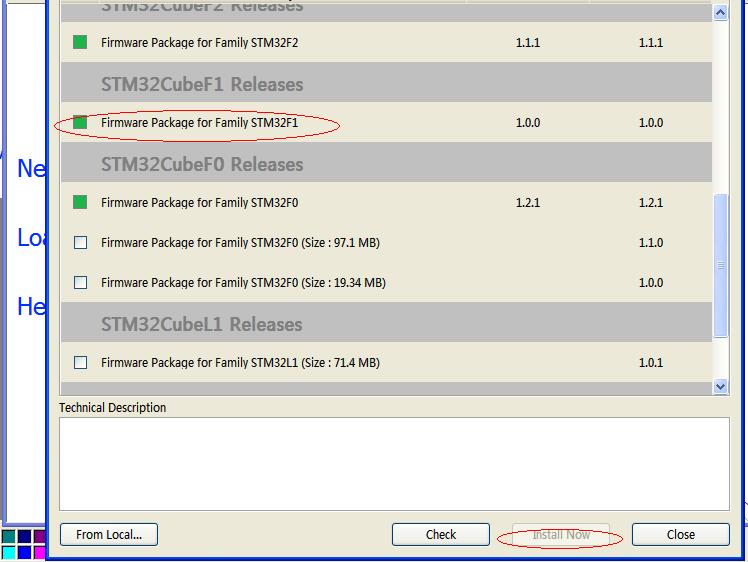
Task: Click the Technical Description label
Action: (x=113, y=407)
